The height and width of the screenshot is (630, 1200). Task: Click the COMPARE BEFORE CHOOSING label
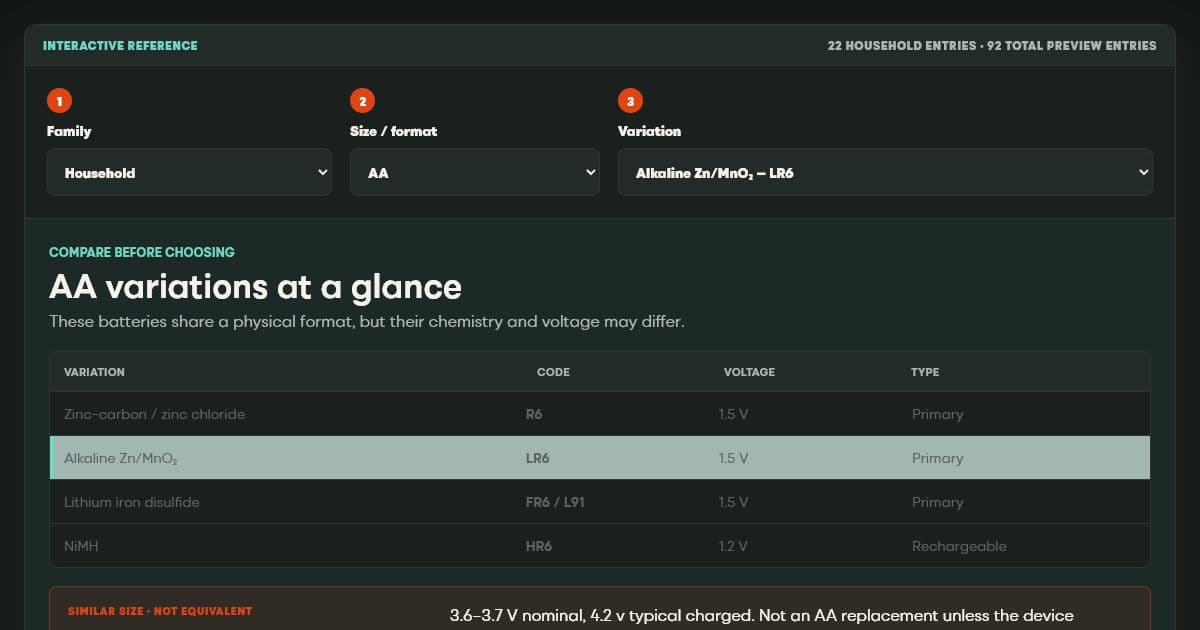(x=142, y=252)
